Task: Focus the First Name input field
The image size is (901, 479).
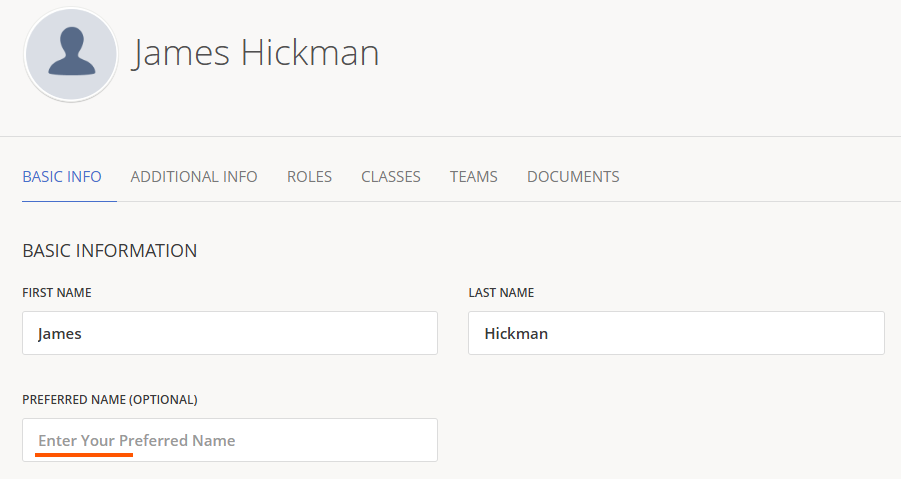Action: pos(230,333)
